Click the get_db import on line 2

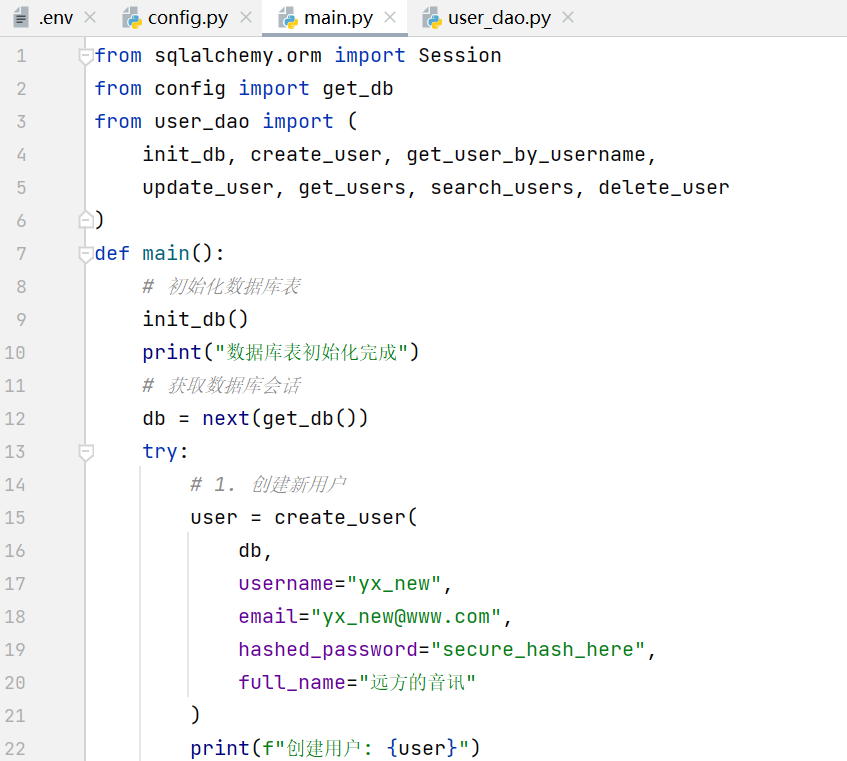[x=357, y=88]
